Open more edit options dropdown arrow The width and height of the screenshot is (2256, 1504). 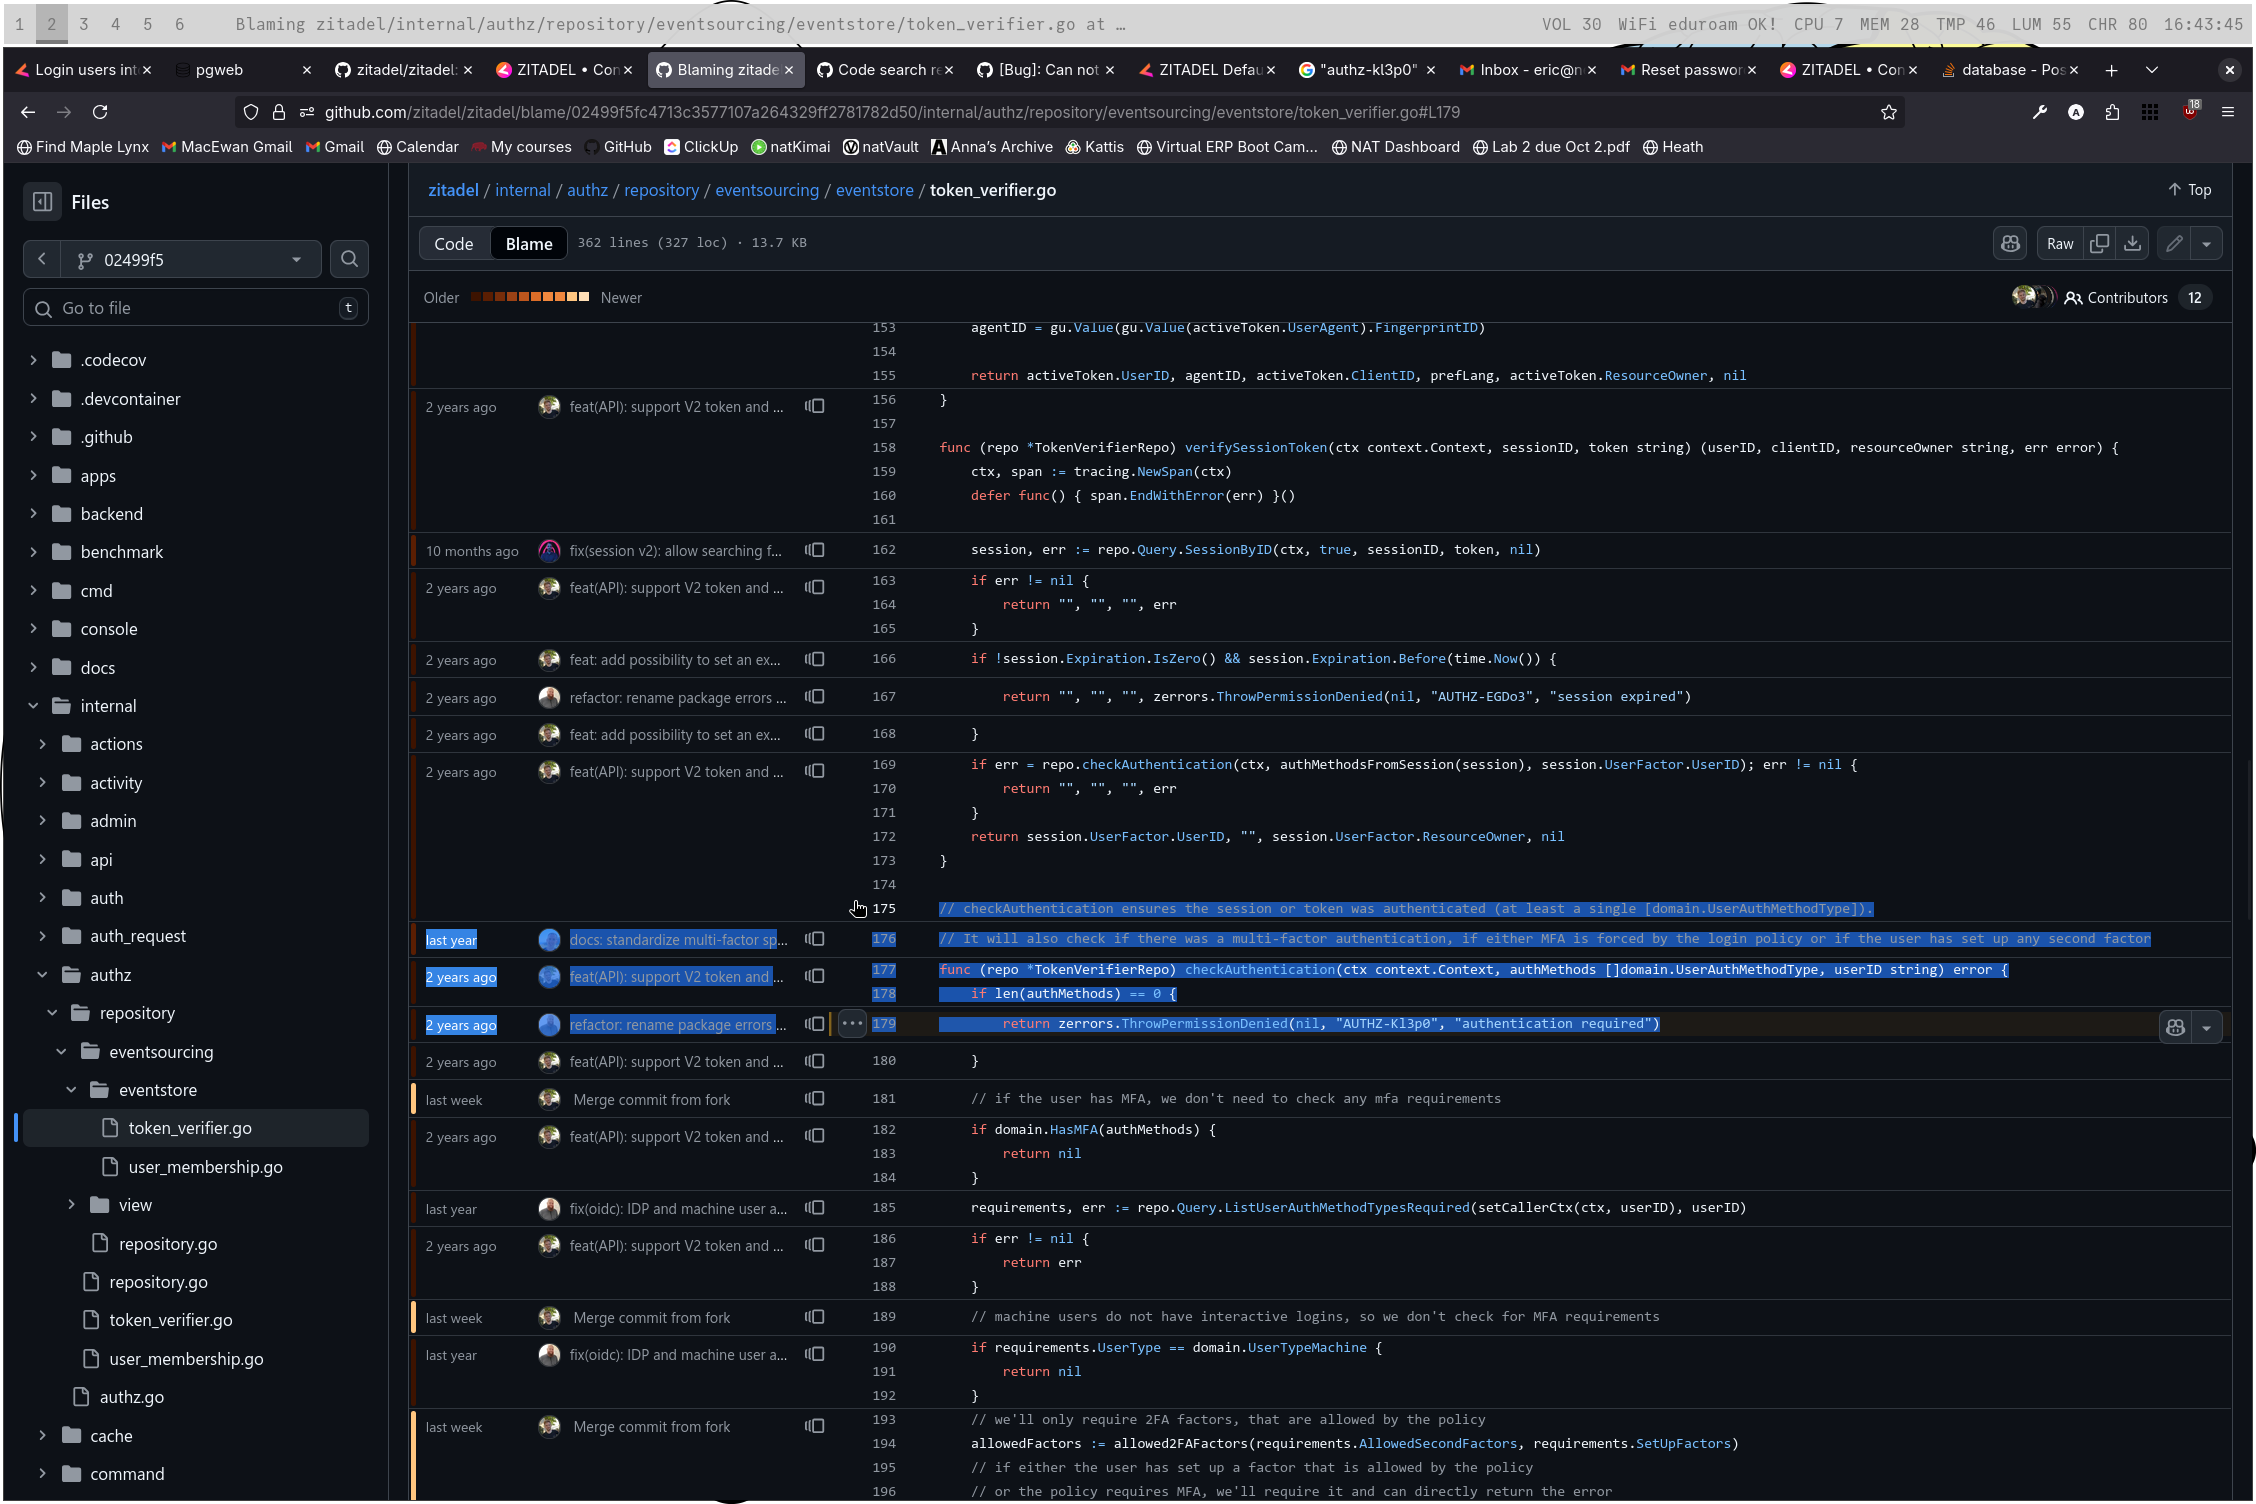point(2206,243)
